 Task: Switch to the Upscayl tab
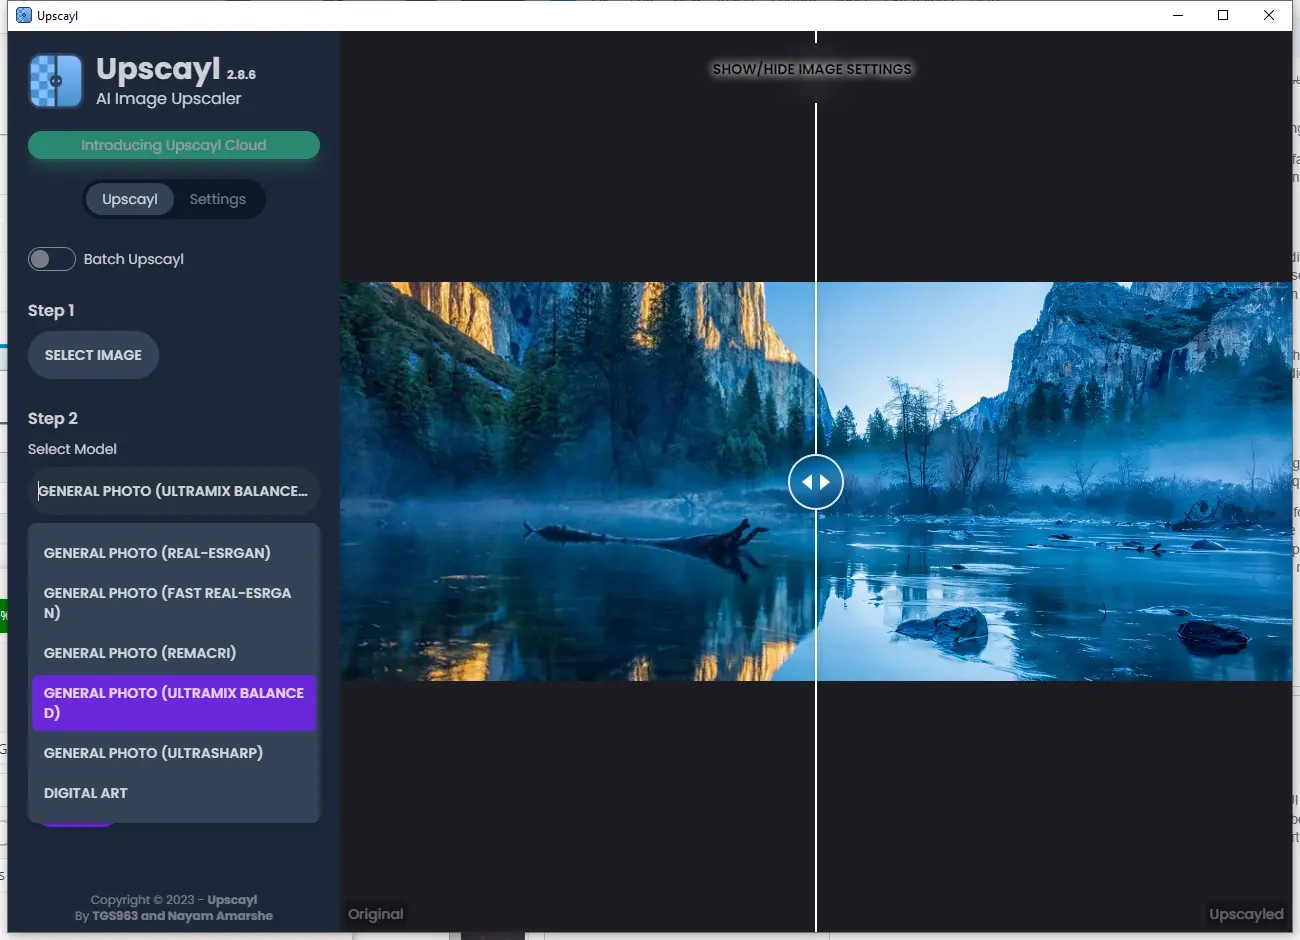(x=130, y=199)
